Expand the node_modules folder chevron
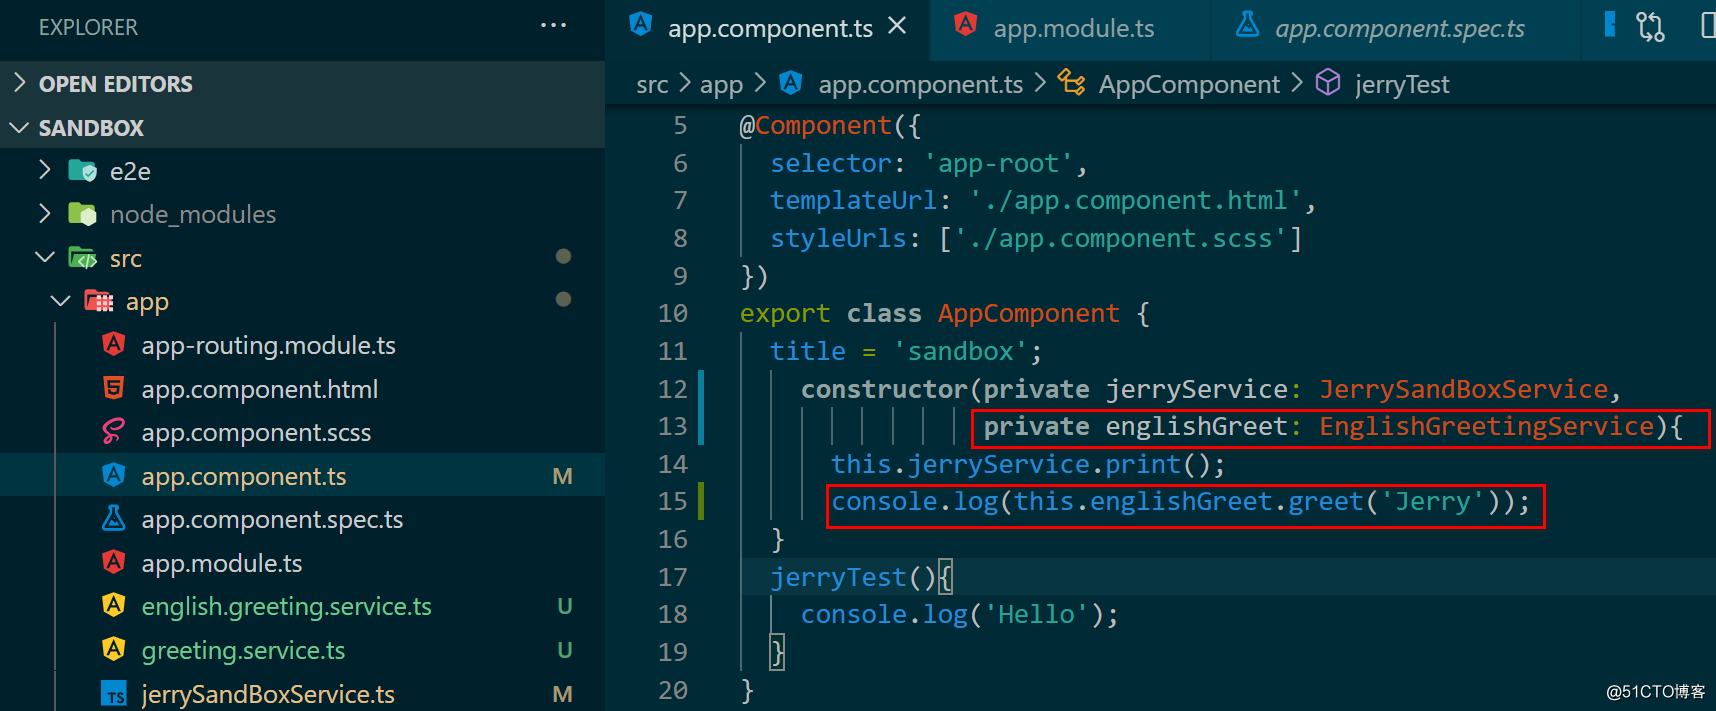This screenshot has width=1716, height=711. (44, 214)
